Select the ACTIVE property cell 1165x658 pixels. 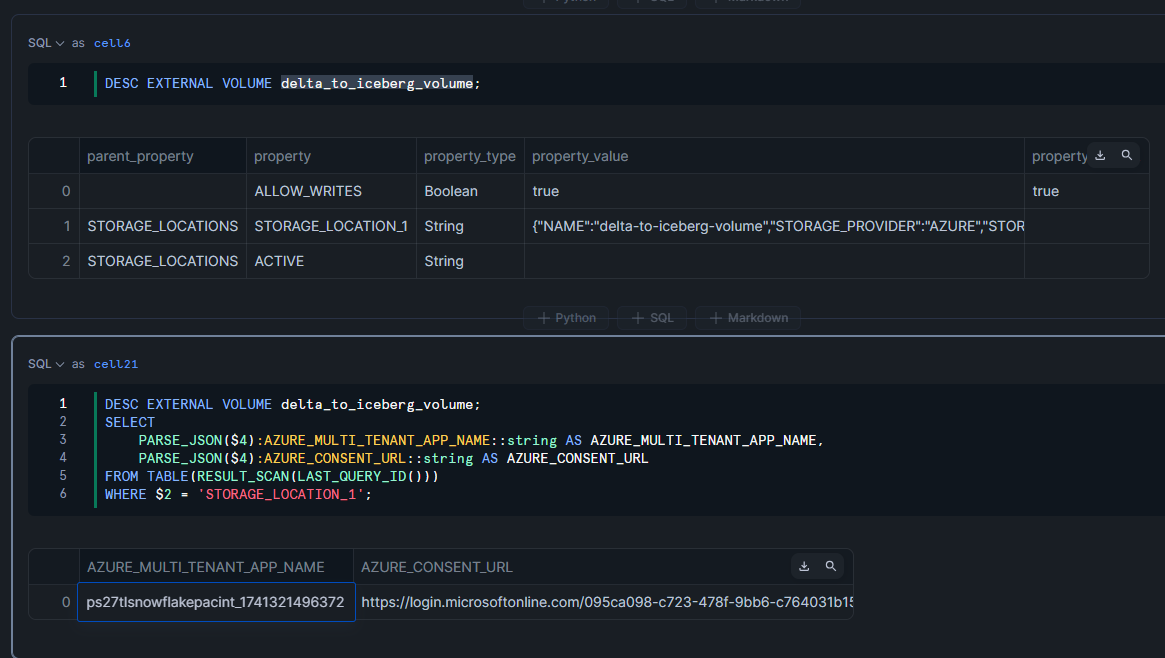pyautogui.click(x=331, y=261)
